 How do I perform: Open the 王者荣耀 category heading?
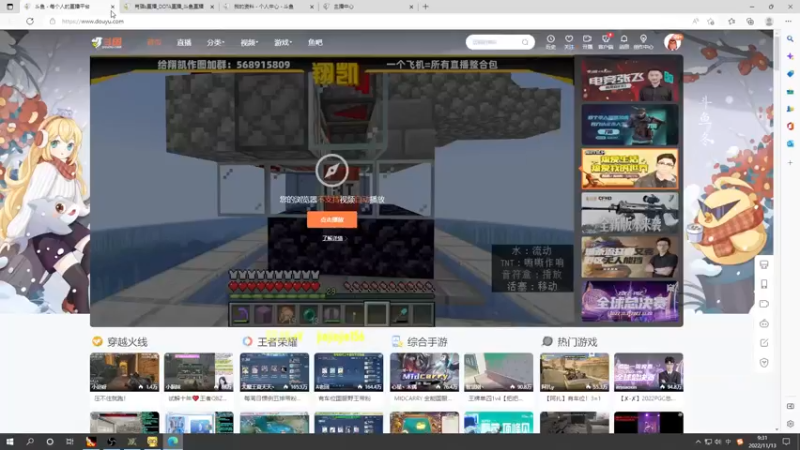pos(277,342)
